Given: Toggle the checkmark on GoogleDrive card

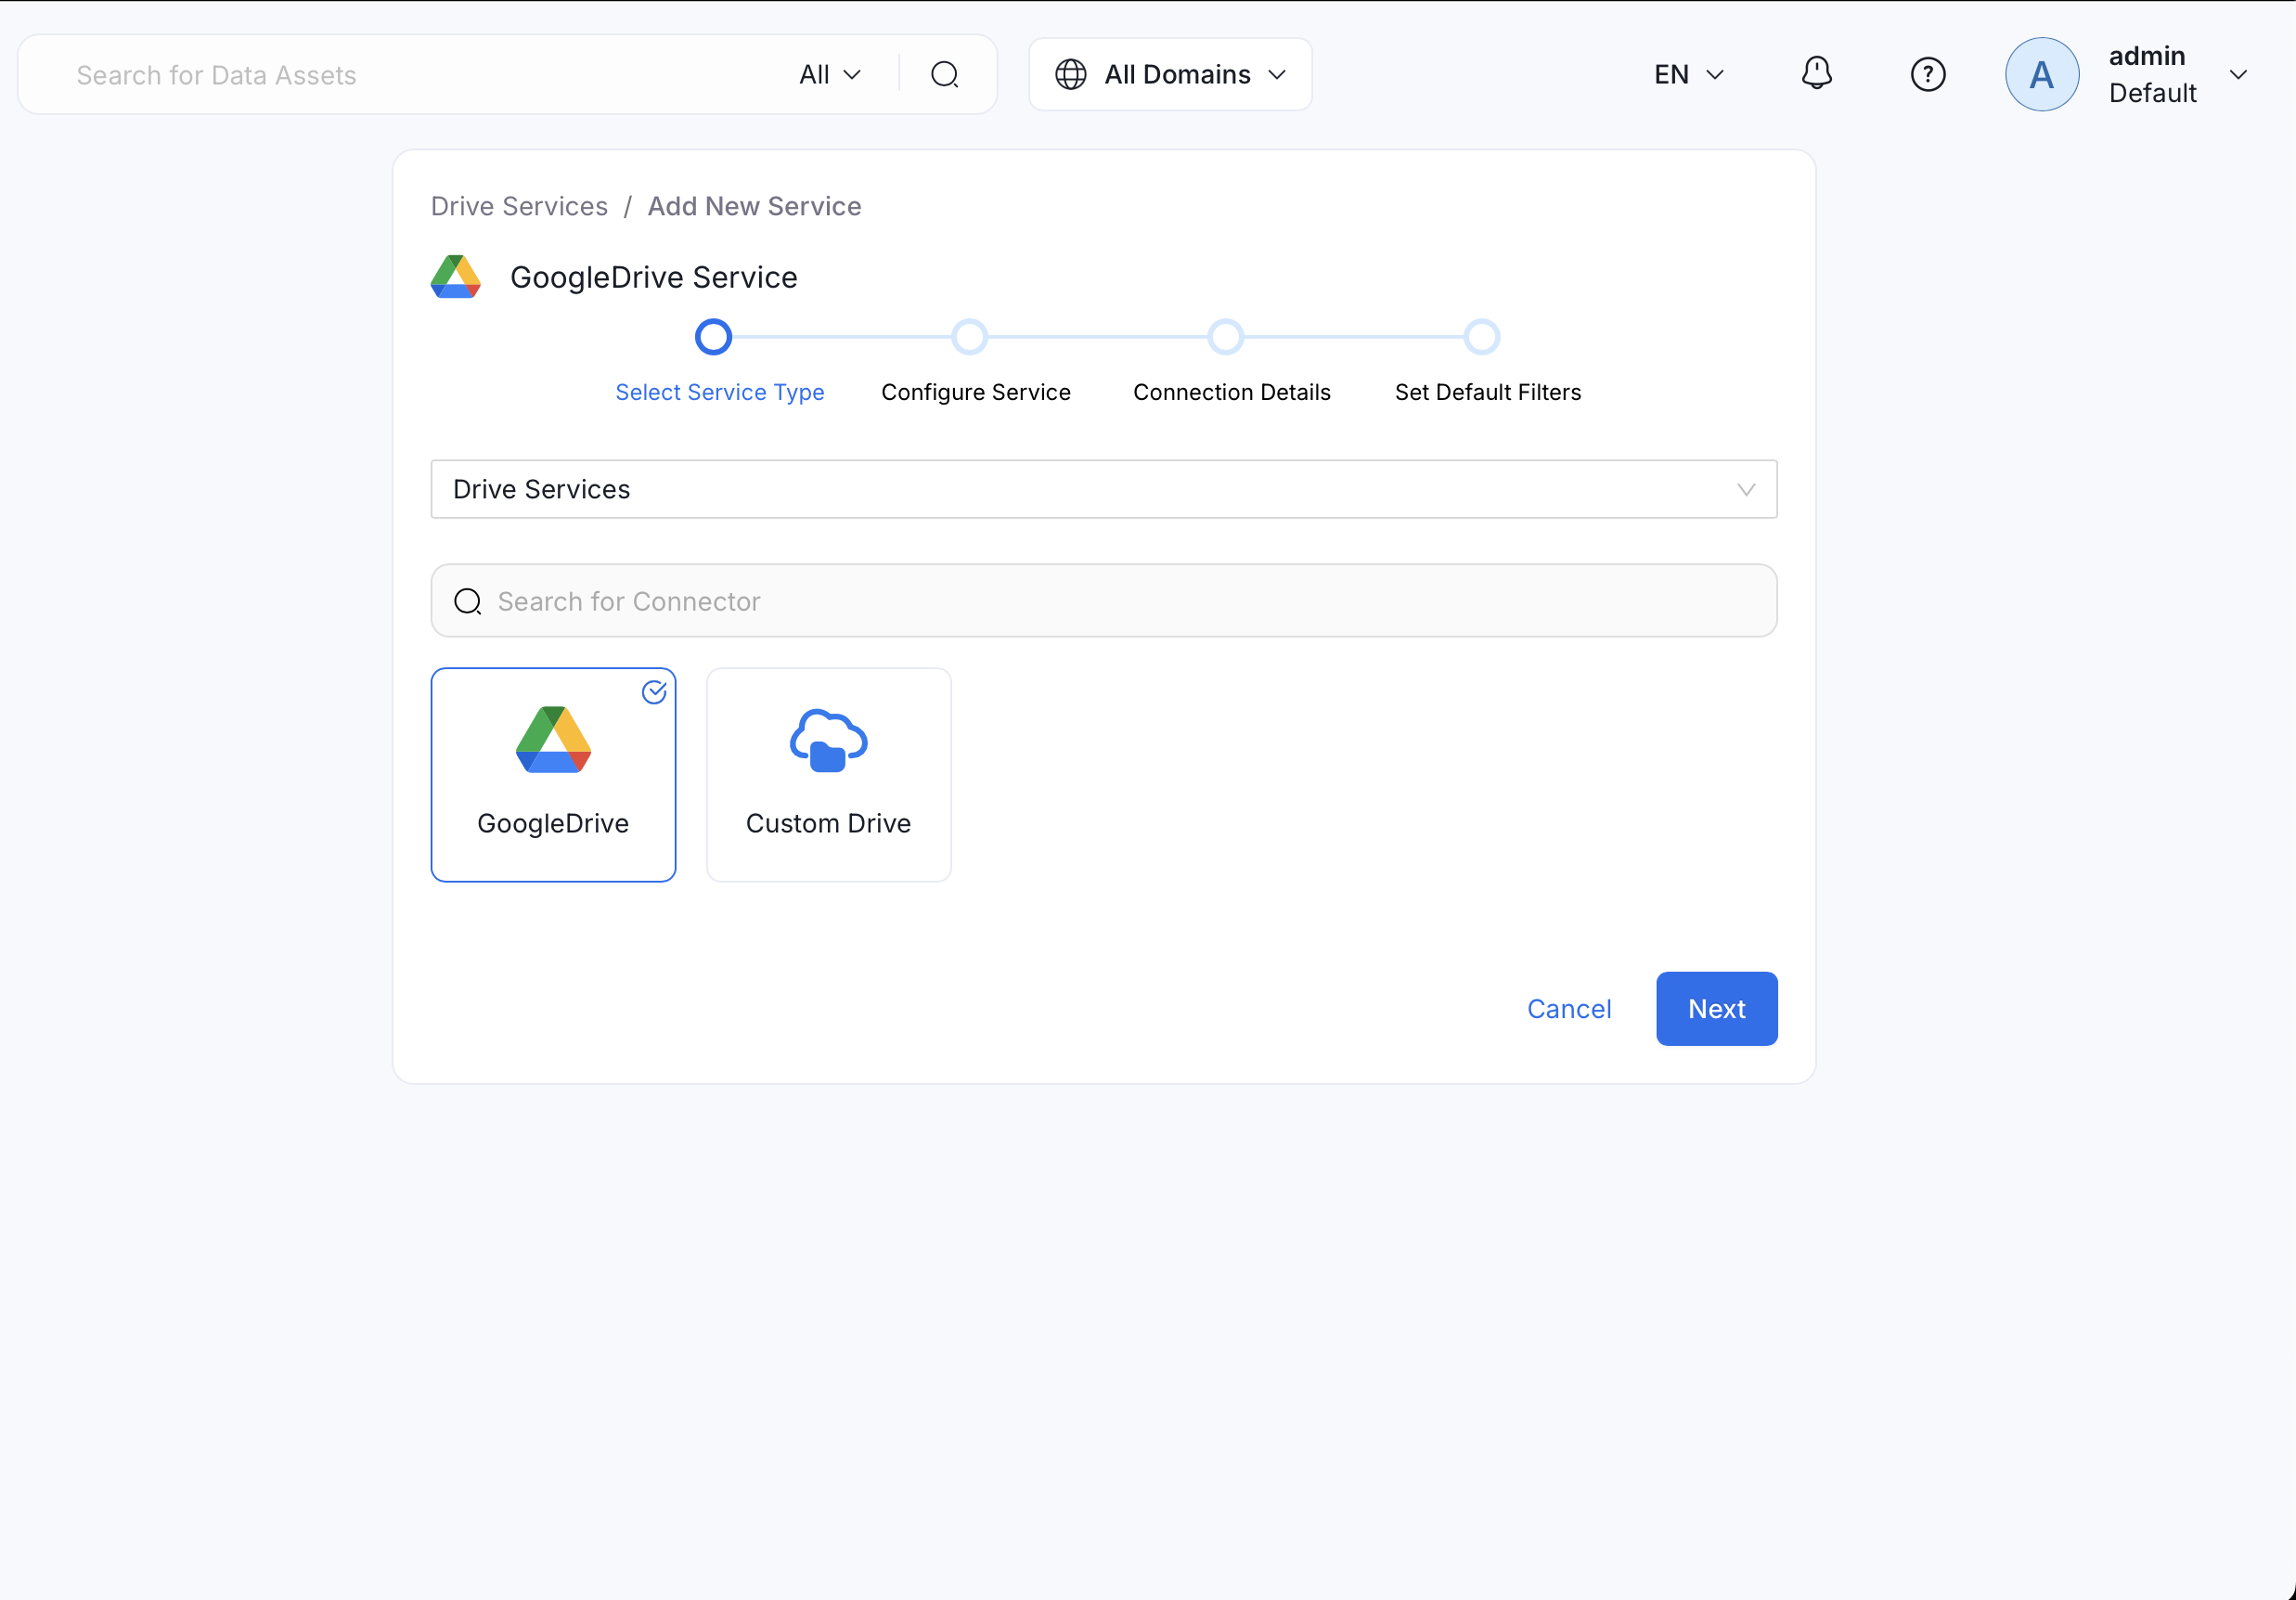Looking at the screenshot, I should pyautogui.click(x=654, y=692).
